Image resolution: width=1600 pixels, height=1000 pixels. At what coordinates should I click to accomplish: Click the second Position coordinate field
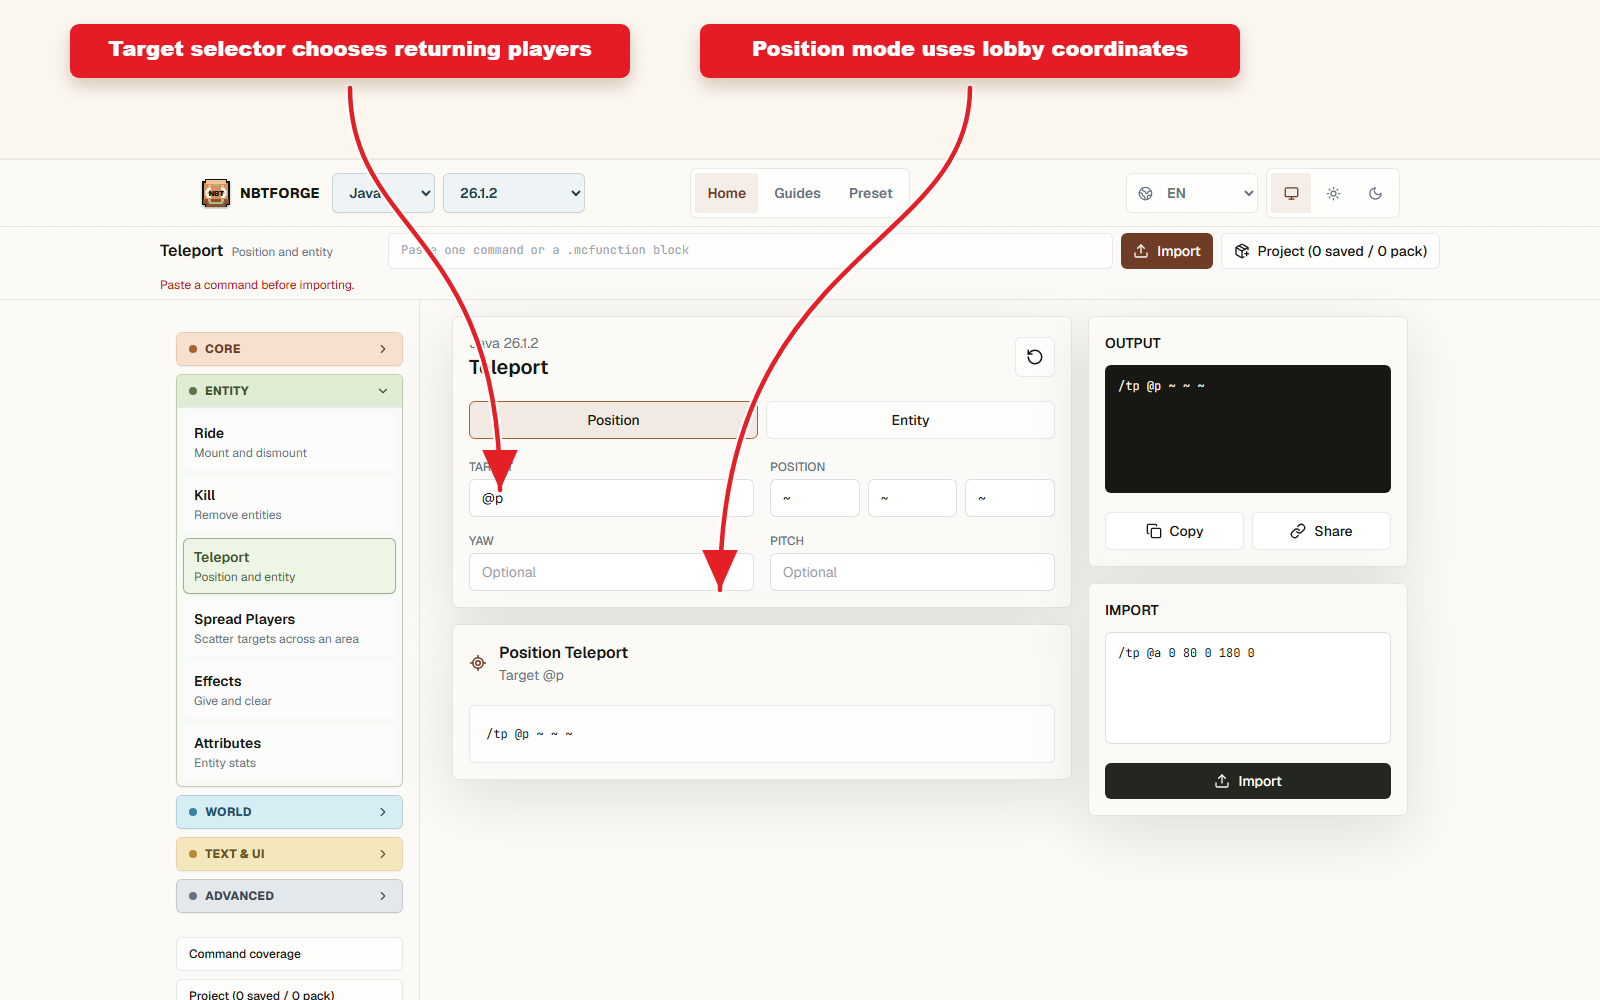912,498
